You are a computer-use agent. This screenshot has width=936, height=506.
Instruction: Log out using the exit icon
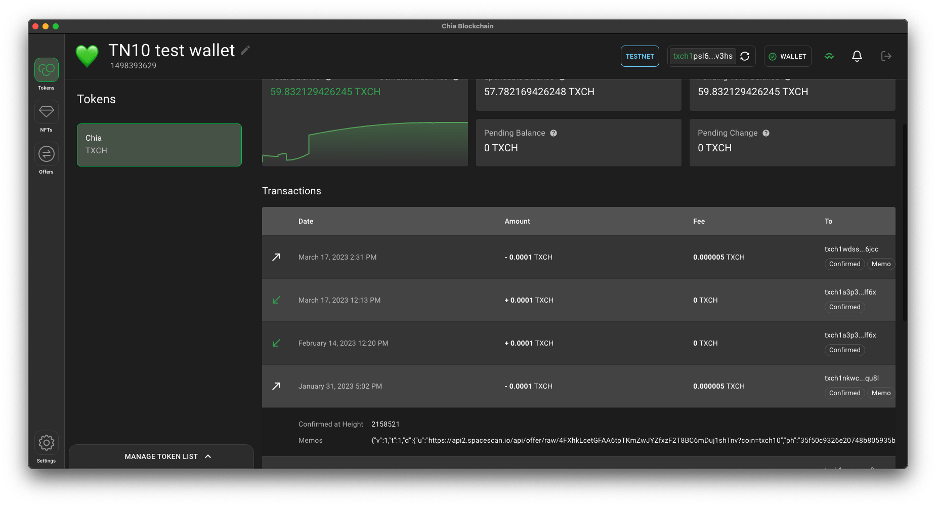point(886,56)
